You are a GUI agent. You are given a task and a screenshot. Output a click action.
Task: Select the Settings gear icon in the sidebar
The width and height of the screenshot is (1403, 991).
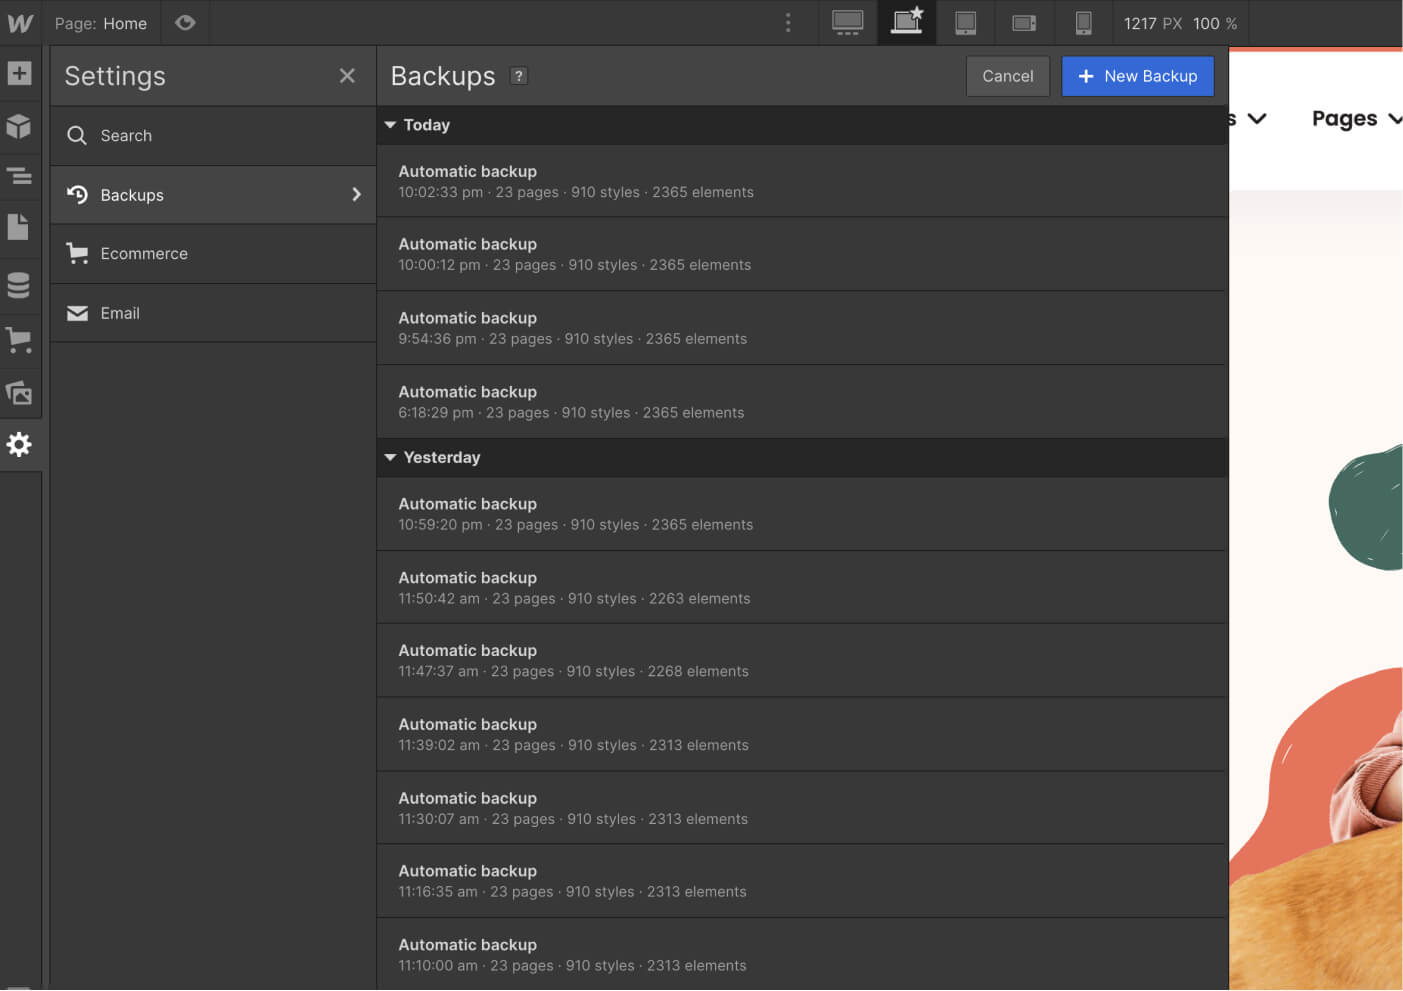point(21,445)
